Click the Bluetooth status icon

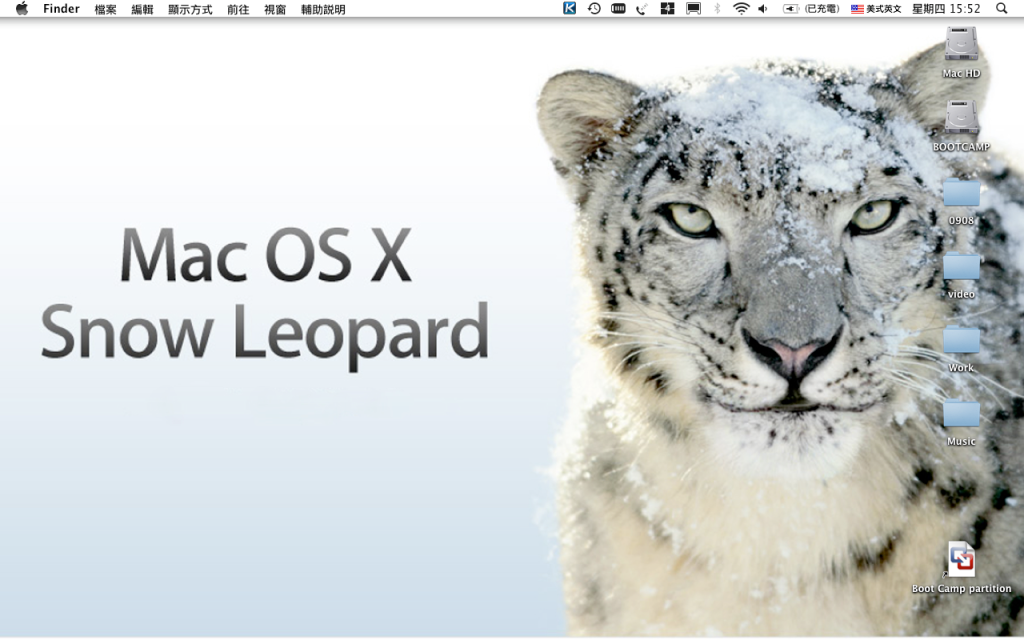[x=717, y=8]
